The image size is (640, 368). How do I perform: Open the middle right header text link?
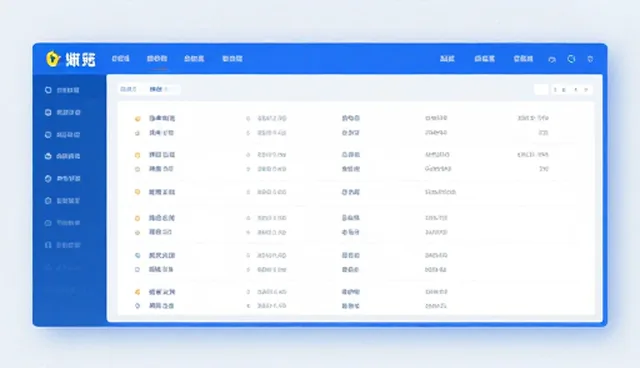[x=484, y=59]
